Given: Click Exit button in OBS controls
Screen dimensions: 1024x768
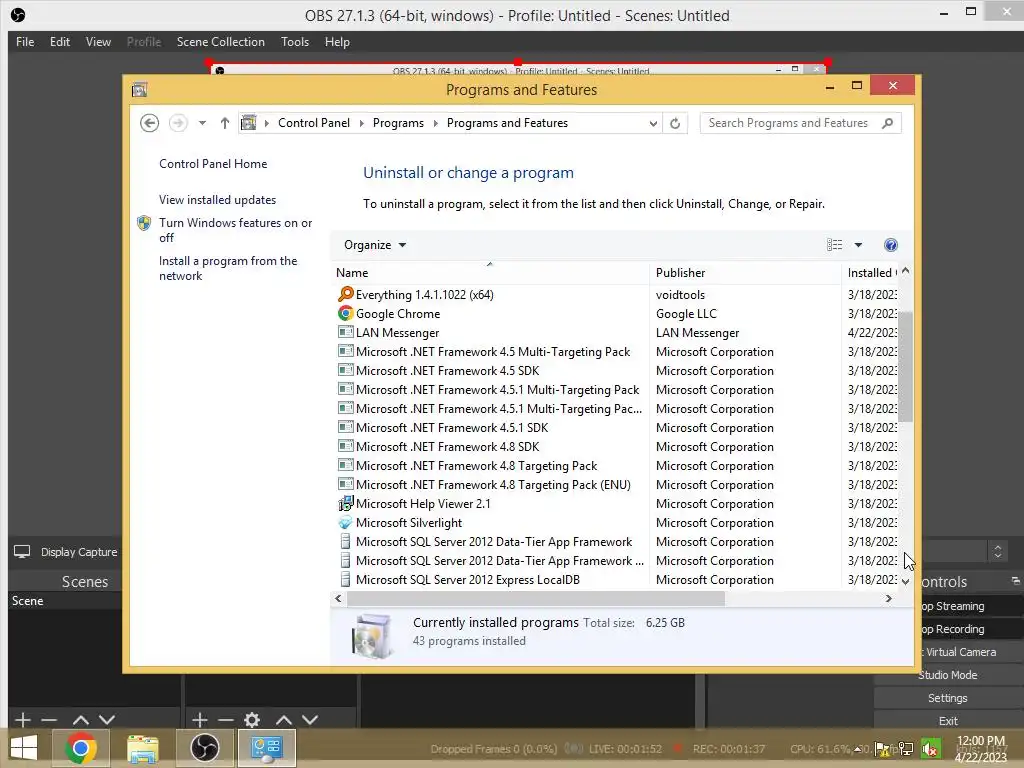Looking at the screenshot, I should tap(948, 721).
